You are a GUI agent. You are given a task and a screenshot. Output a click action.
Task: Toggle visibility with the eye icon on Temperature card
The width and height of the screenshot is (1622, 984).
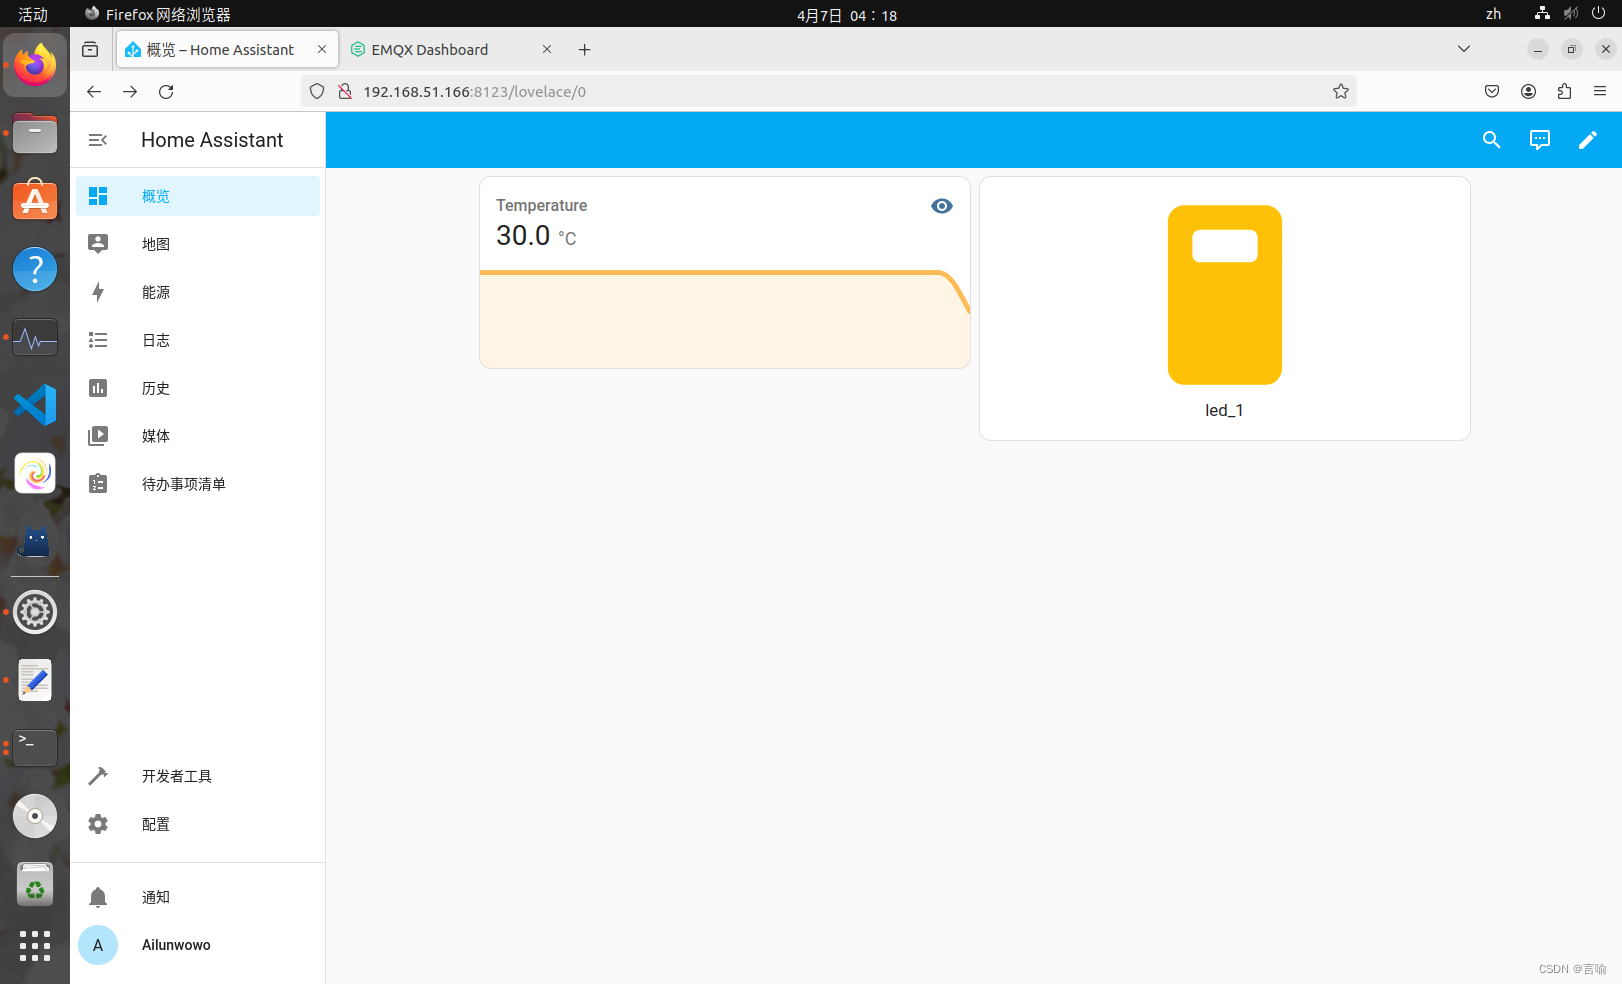[941, 206]
